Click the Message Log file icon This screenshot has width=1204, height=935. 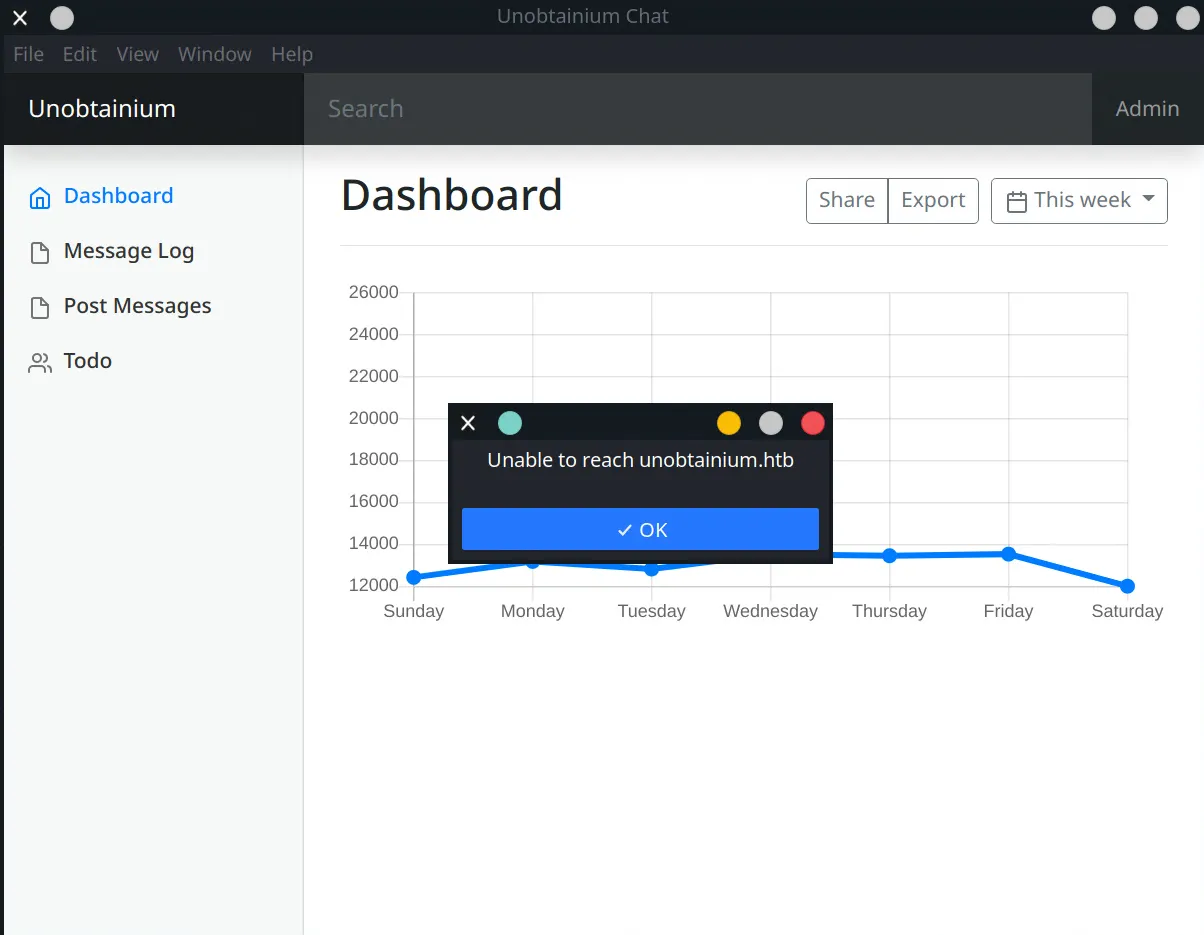[40, 252]
